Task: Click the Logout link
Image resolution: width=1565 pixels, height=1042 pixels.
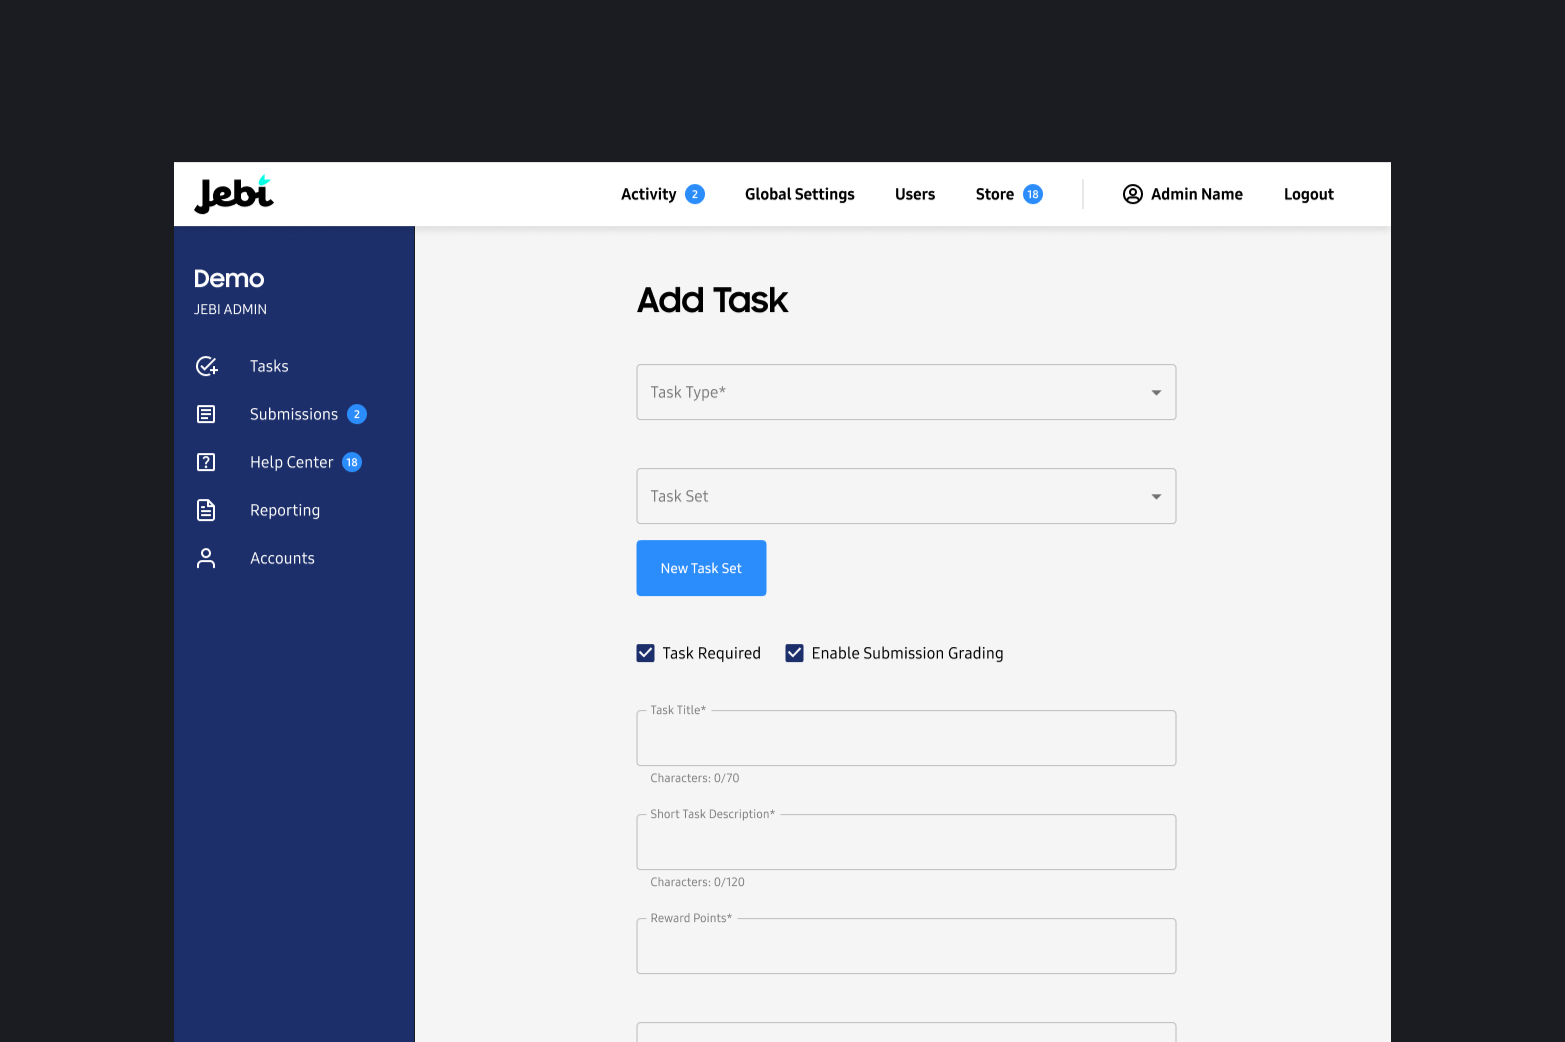Action: 1308,194
